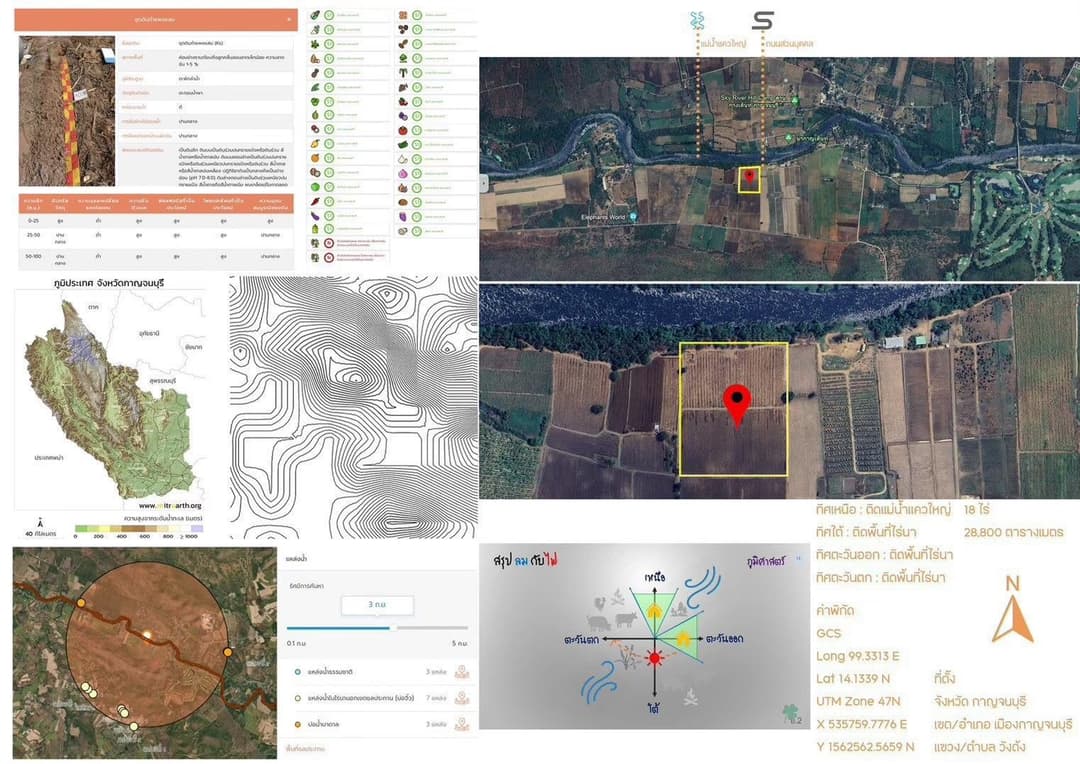
Task: Open the soil profile photo with checkered scale
Action: [x=67, y=111]
